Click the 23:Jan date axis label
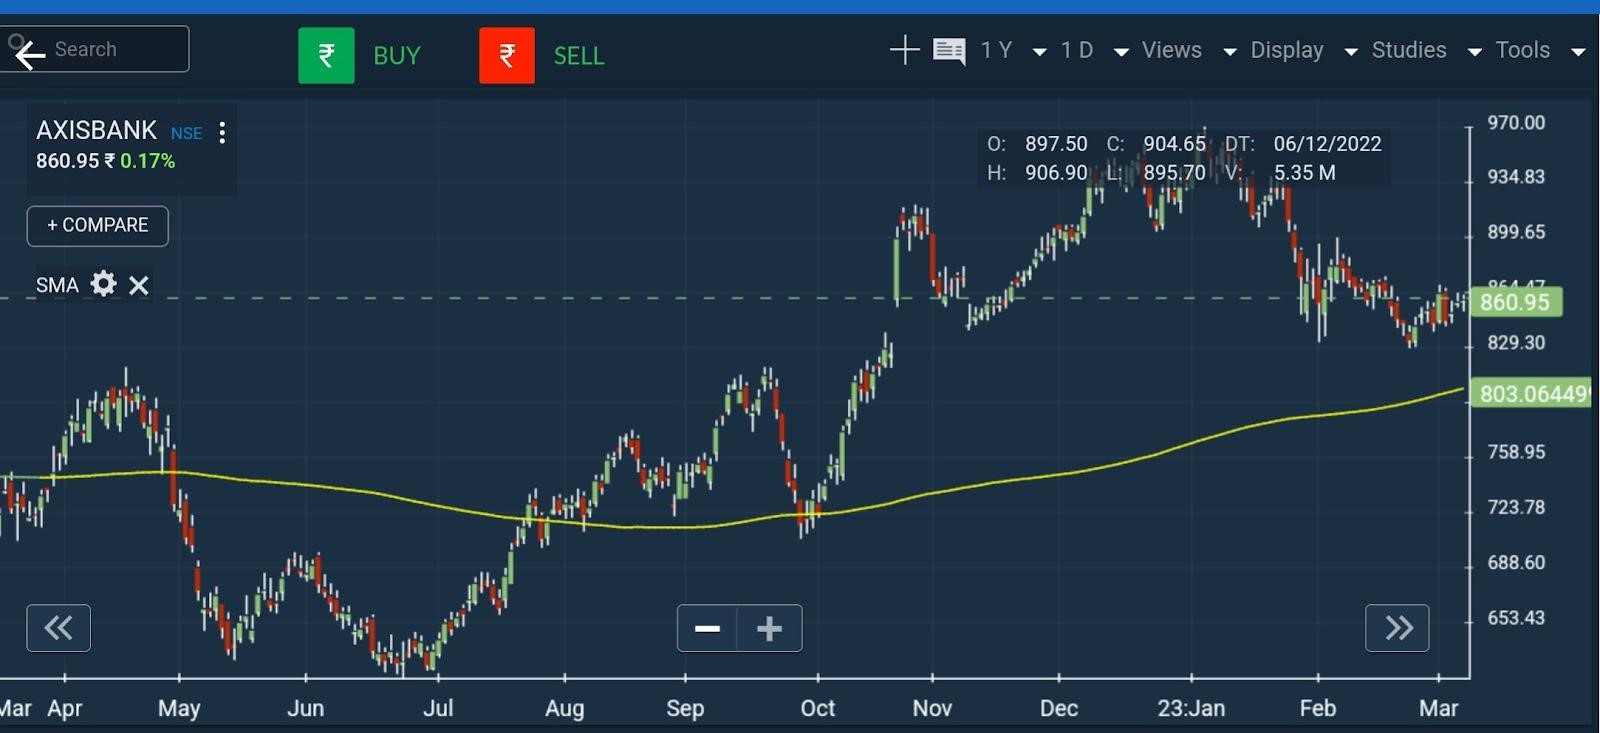1600x733 pixels. pyautogui.click(x=1191, y=709)
